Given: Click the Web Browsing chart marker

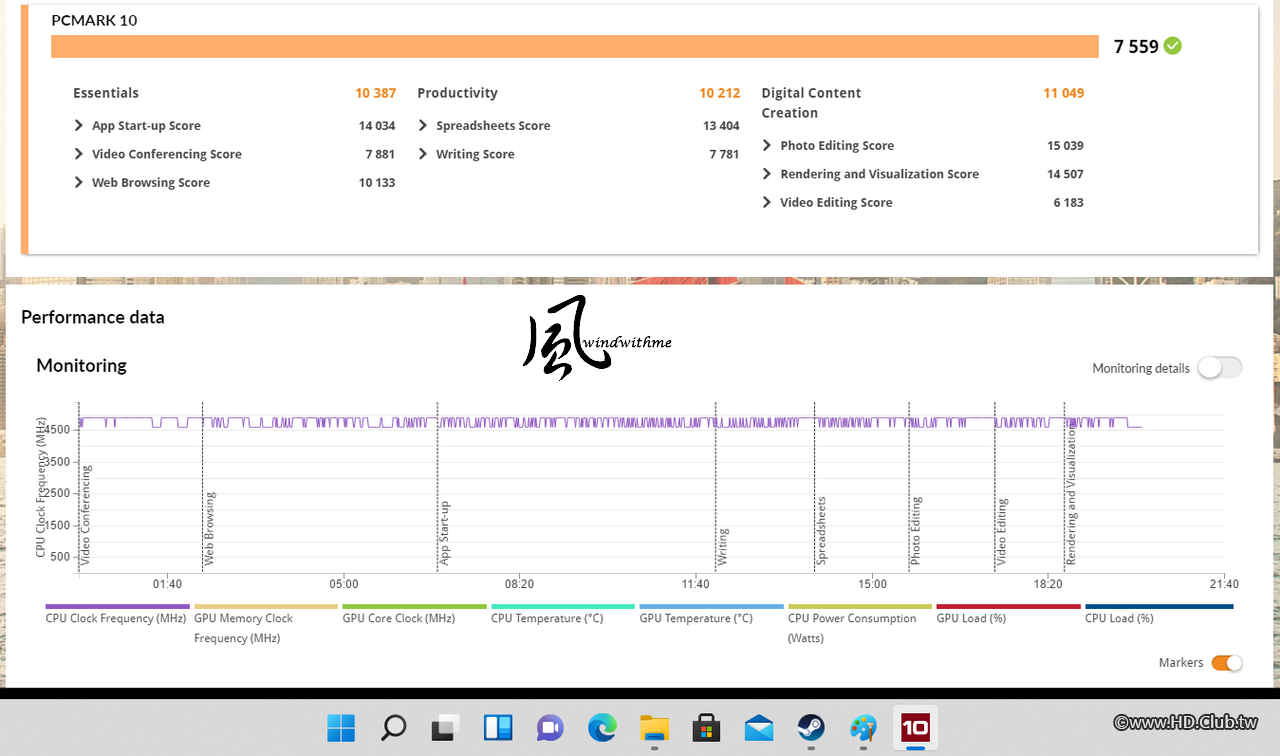Looking at the screenshot, I should tap(210, 529).
